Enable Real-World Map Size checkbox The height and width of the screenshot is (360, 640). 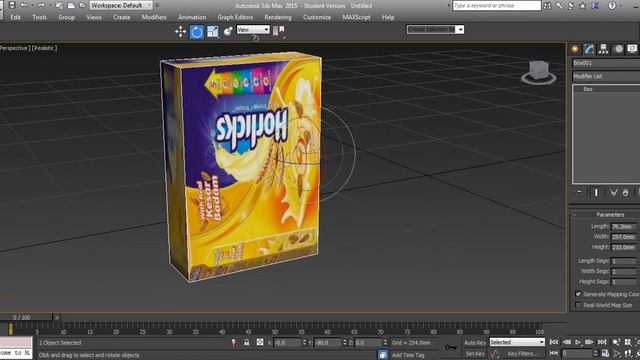coord(578,304)
